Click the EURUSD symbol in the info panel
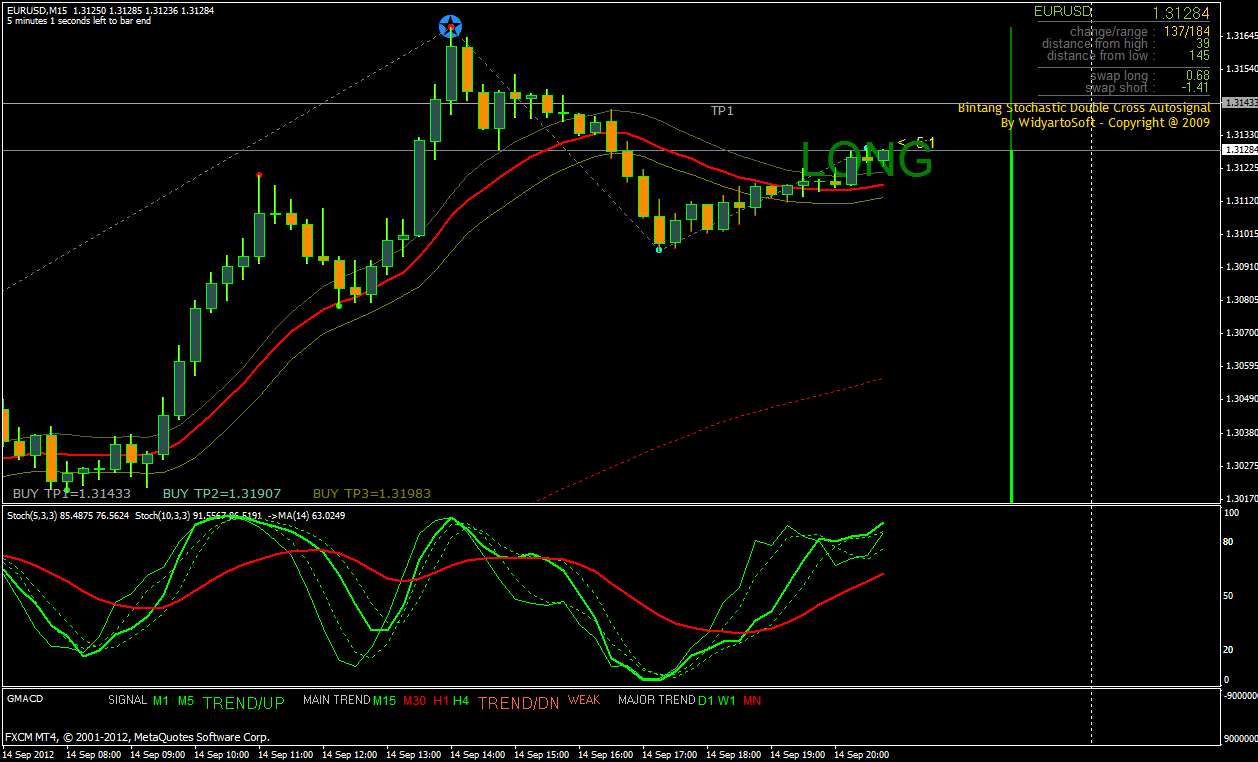Viewport: 1258px width, 762px height. pyautogui.click(x=1063, y=11)
